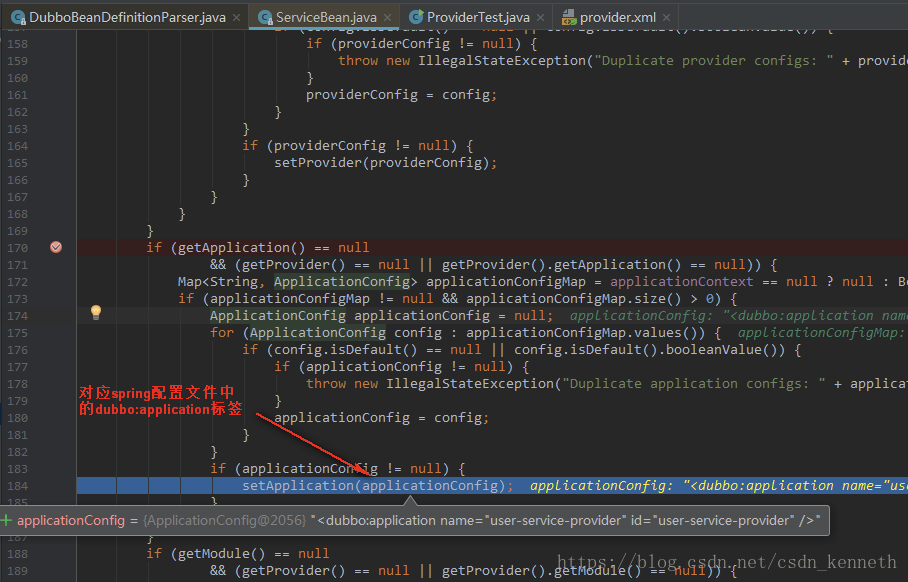The height and width of the screenshot is (582, 908).
Task: Open the provider.xml tab
Action: pos(617,17)
